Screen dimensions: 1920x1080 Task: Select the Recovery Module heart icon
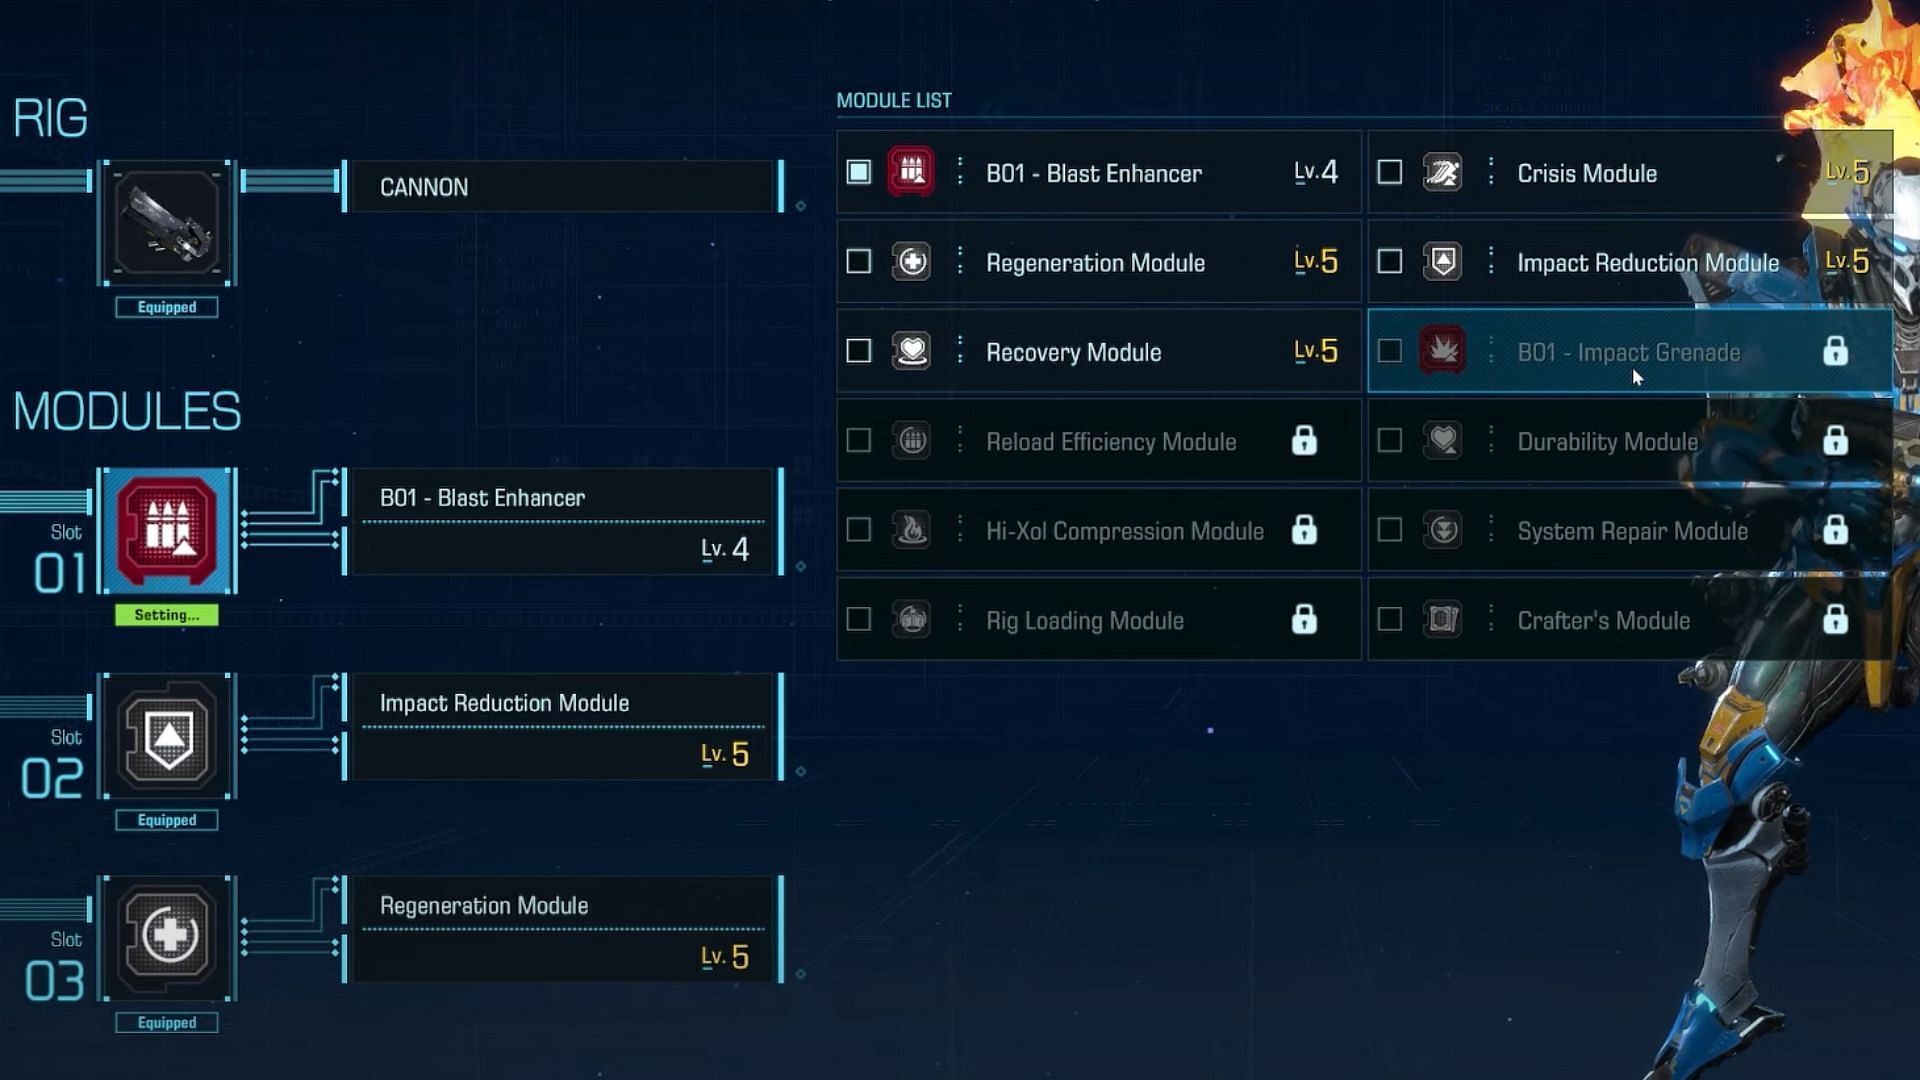[913, 351]
